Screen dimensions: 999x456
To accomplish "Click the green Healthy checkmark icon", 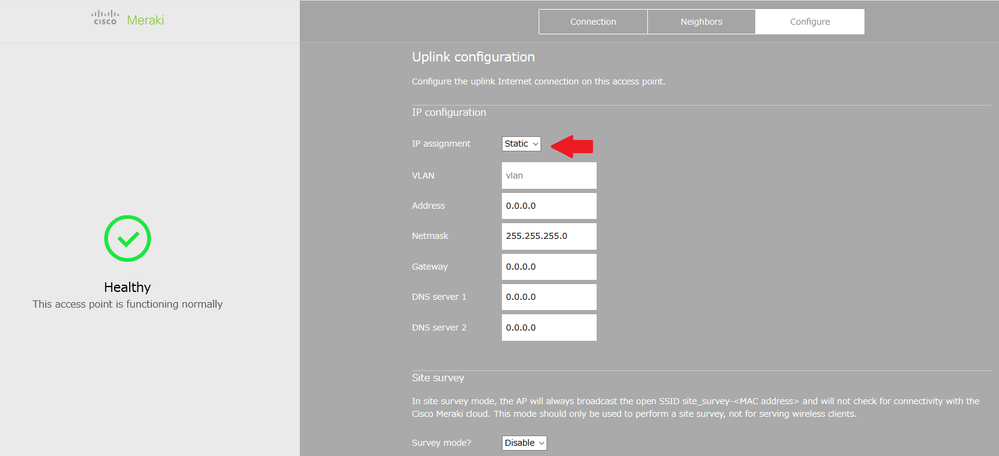I will pyautogui.click(x=128, y=238).
